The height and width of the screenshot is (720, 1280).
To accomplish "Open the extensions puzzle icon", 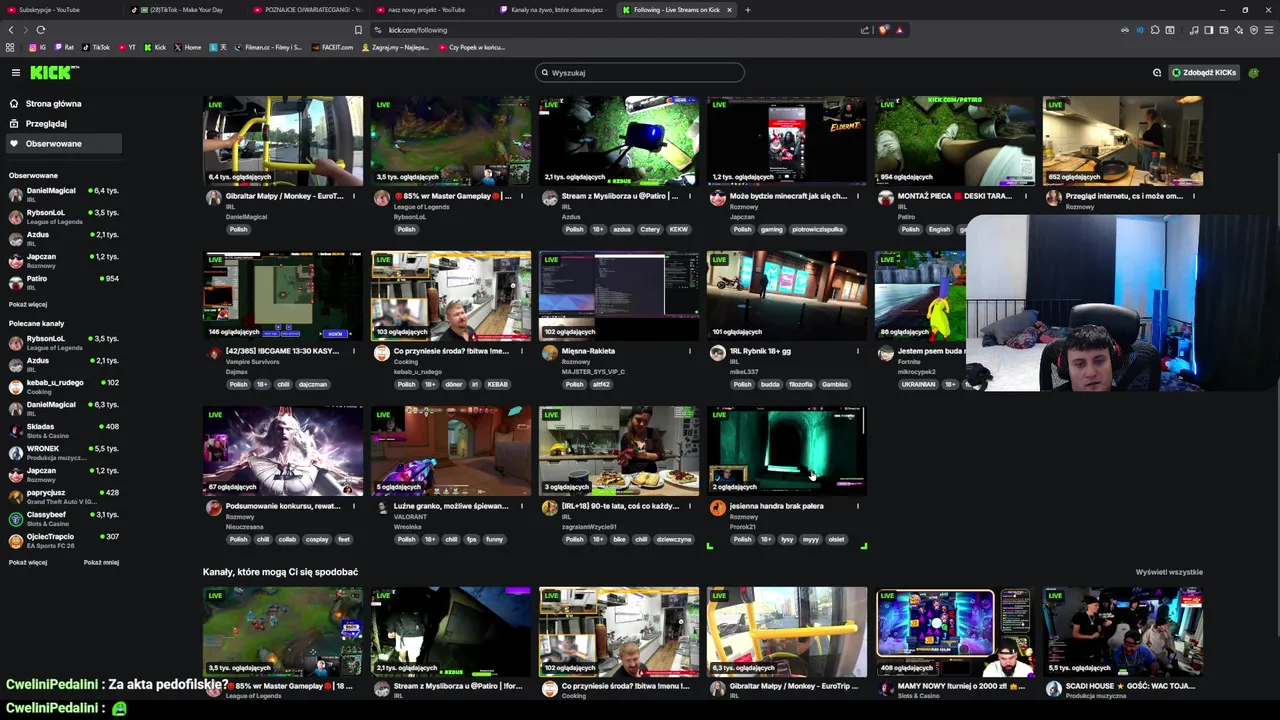I will coord(1155,30).
